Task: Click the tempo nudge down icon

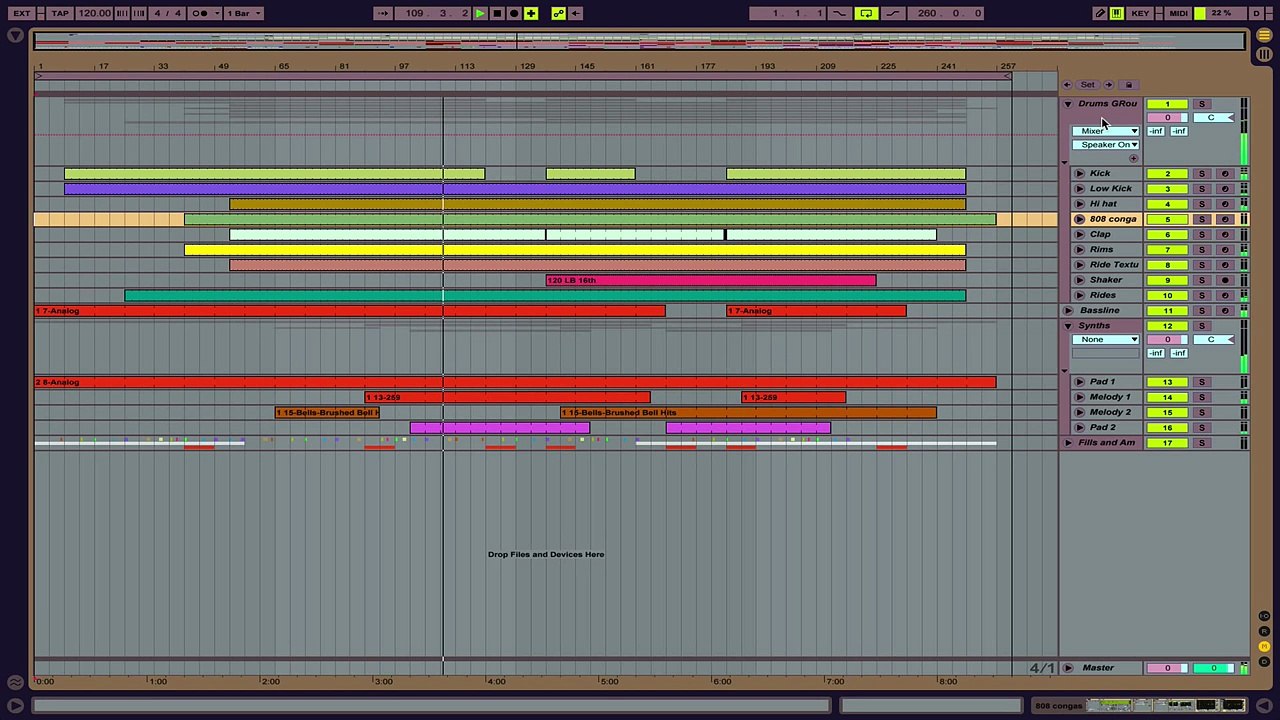Action: (122, 13)
